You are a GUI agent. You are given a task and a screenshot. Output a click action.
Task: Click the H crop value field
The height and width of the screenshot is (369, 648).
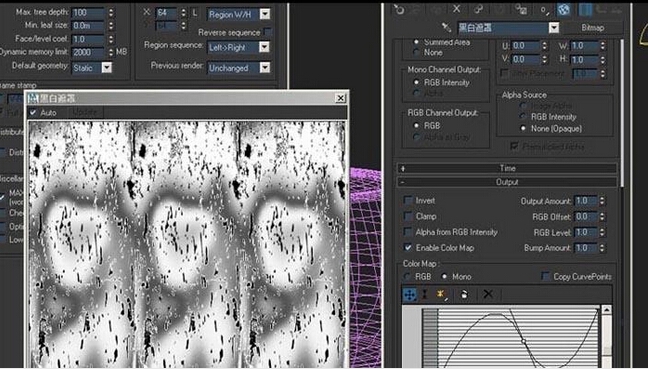click(x=584, y=60)
